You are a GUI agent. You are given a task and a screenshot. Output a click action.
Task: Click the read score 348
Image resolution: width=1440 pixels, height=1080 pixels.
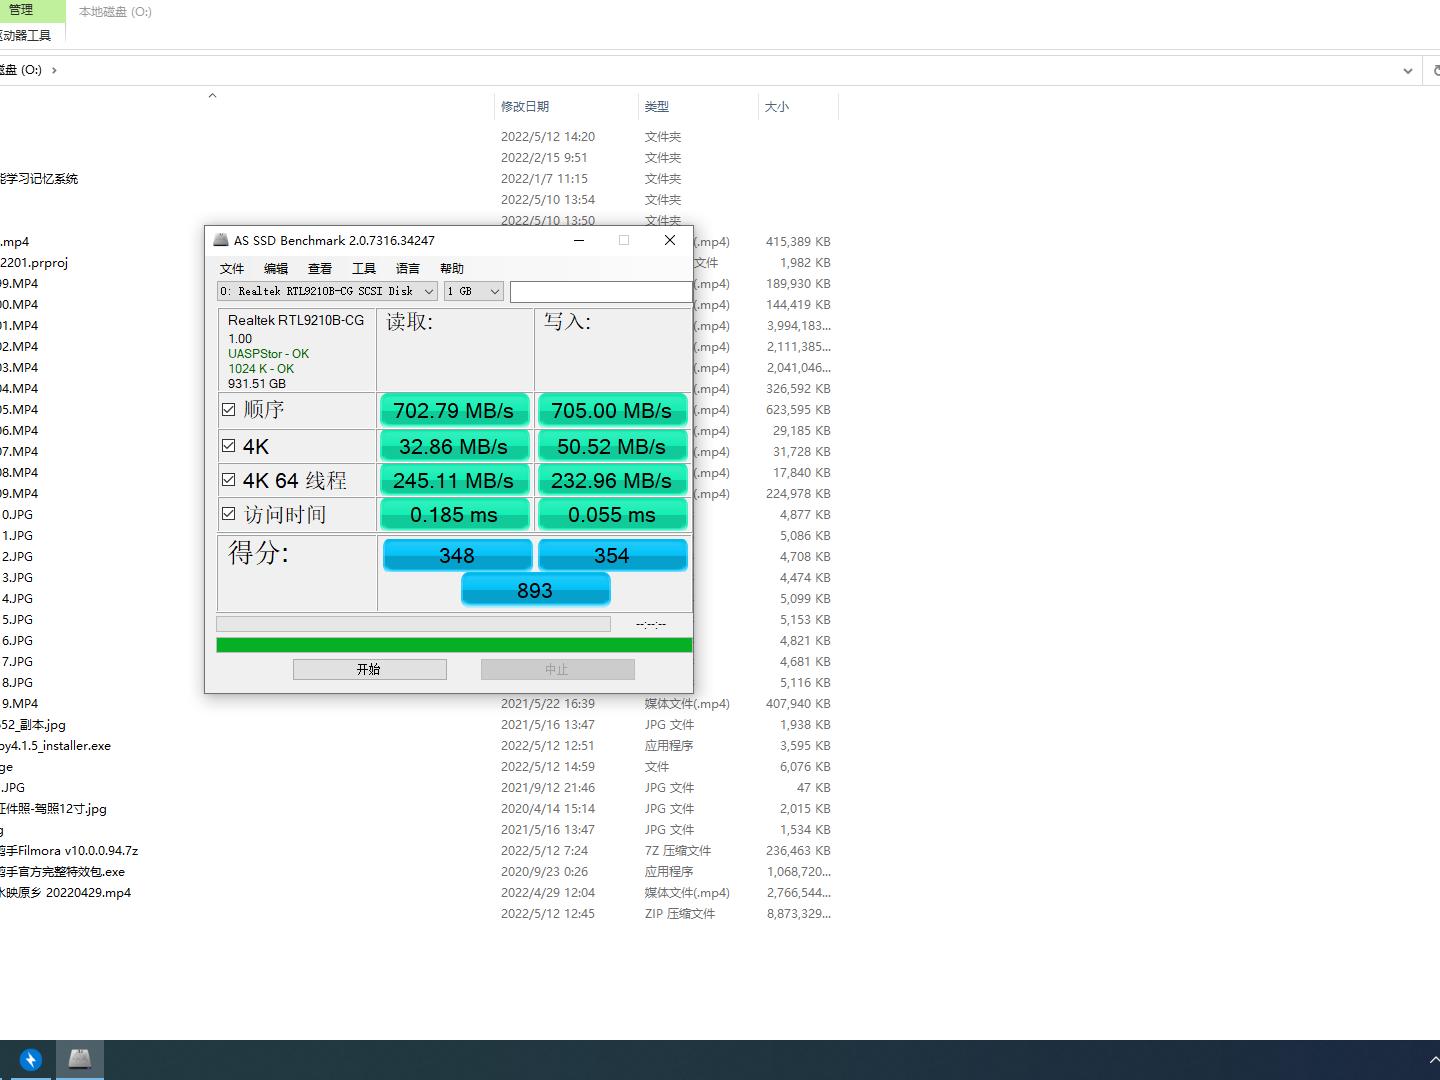click(457, 555)
